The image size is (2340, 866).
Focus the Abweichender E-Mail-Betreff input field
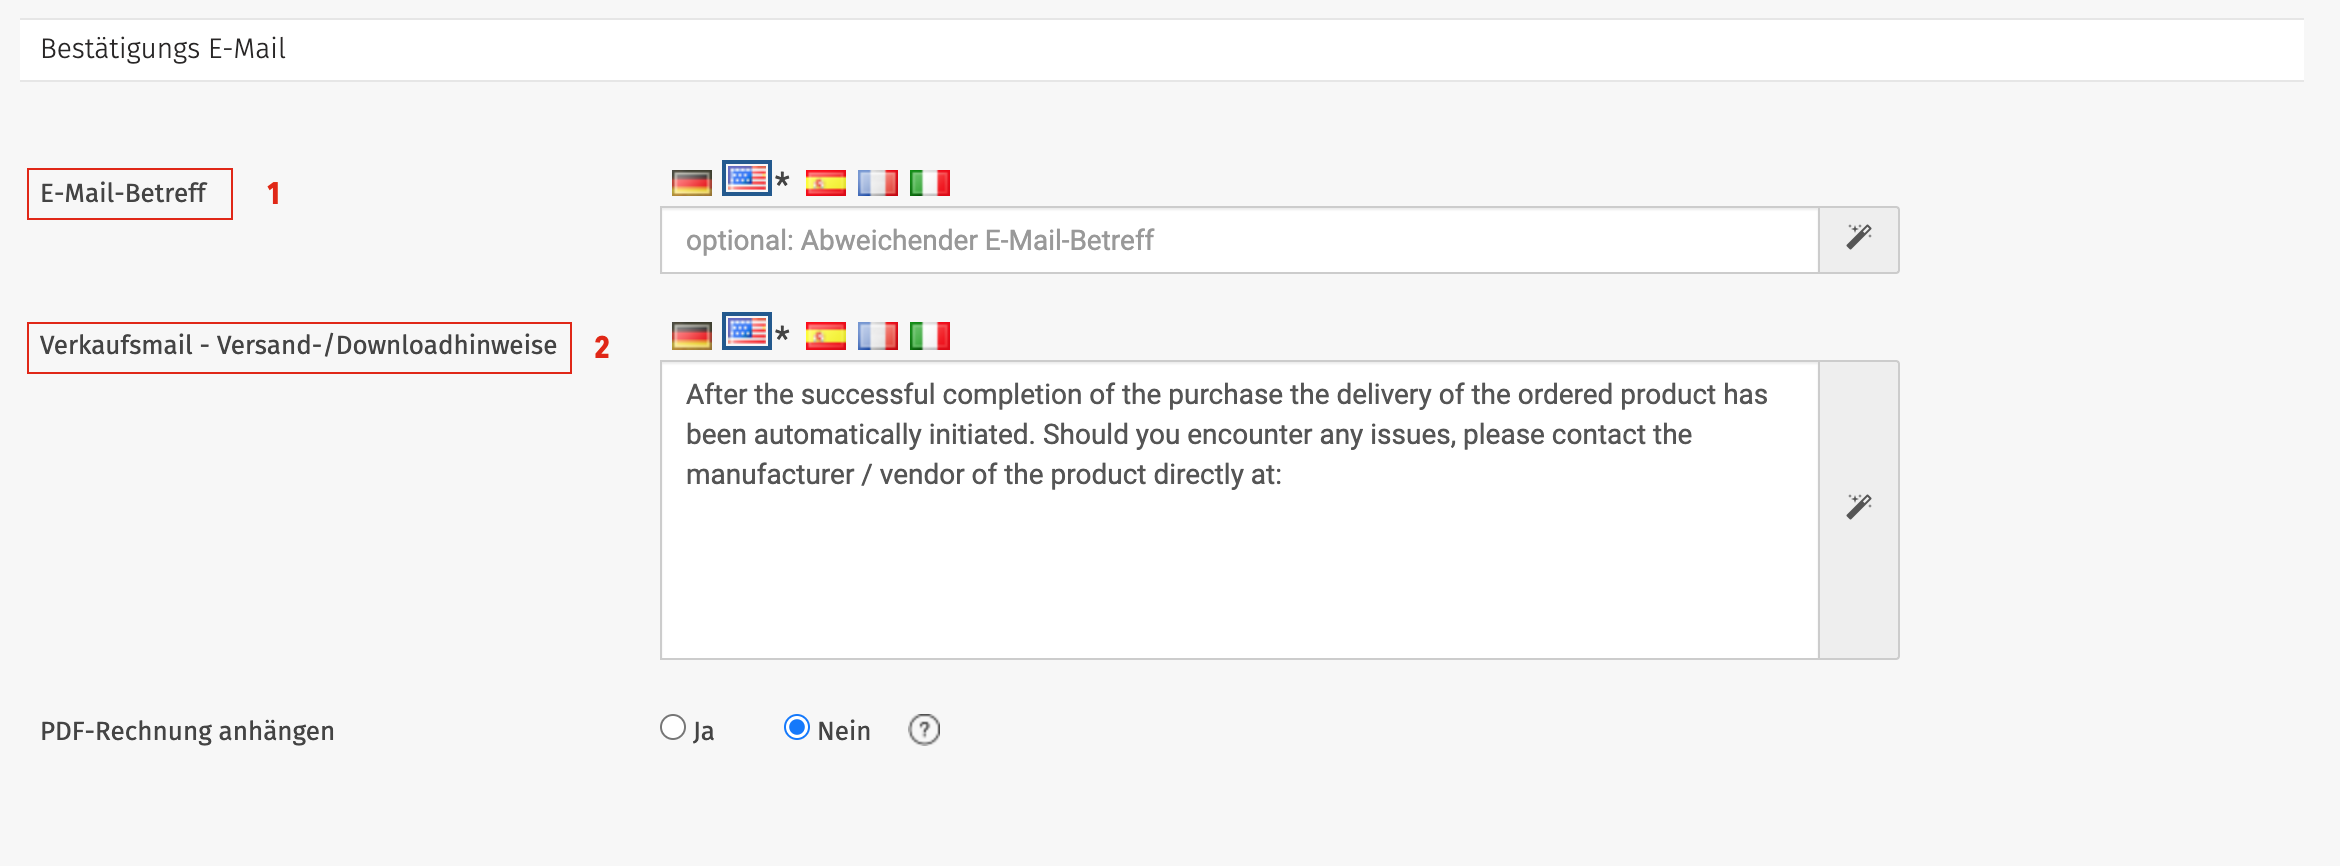click(1239, 240)
